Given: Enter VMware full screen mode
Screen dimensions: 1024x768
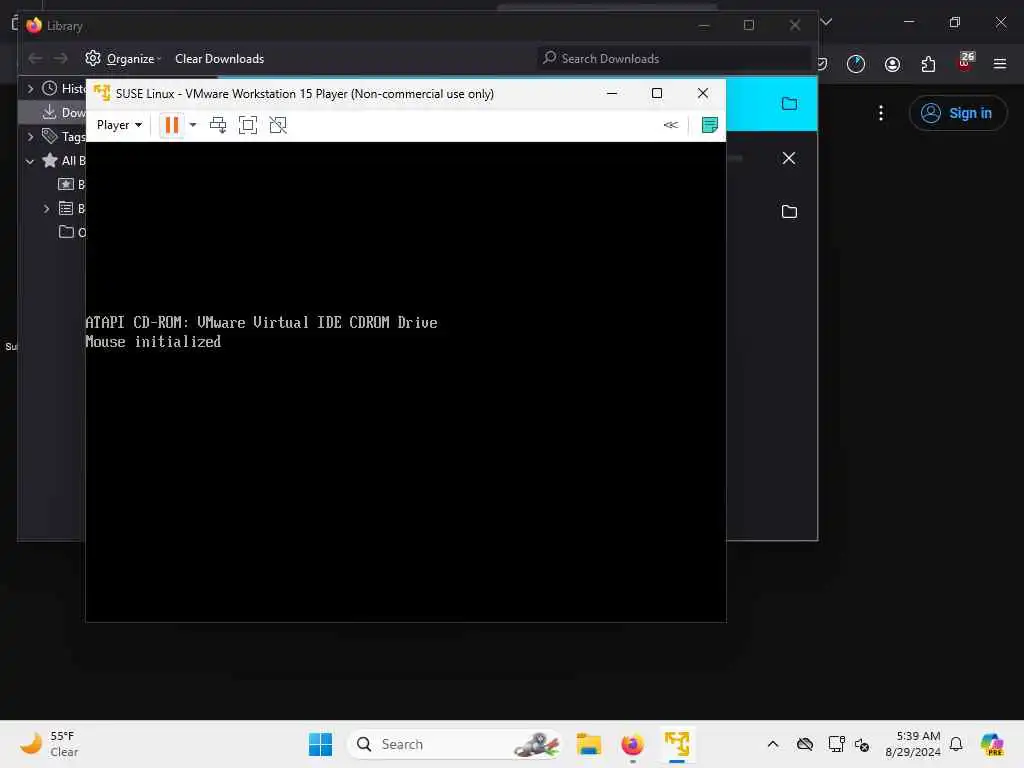Looking at the screenshot, I should [x=248, y=125].
